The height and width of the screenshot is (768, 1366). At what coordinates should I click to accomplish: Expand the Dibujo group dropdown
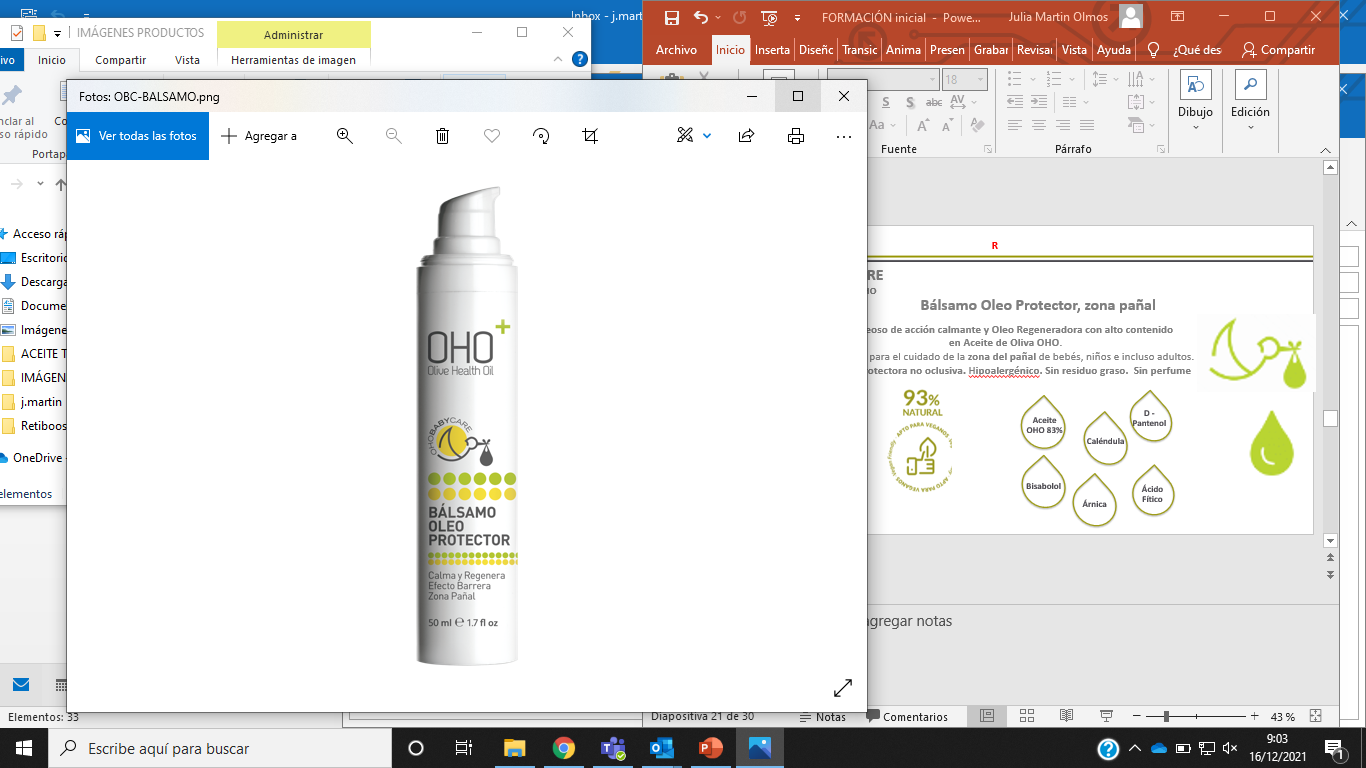[1196, 126]
